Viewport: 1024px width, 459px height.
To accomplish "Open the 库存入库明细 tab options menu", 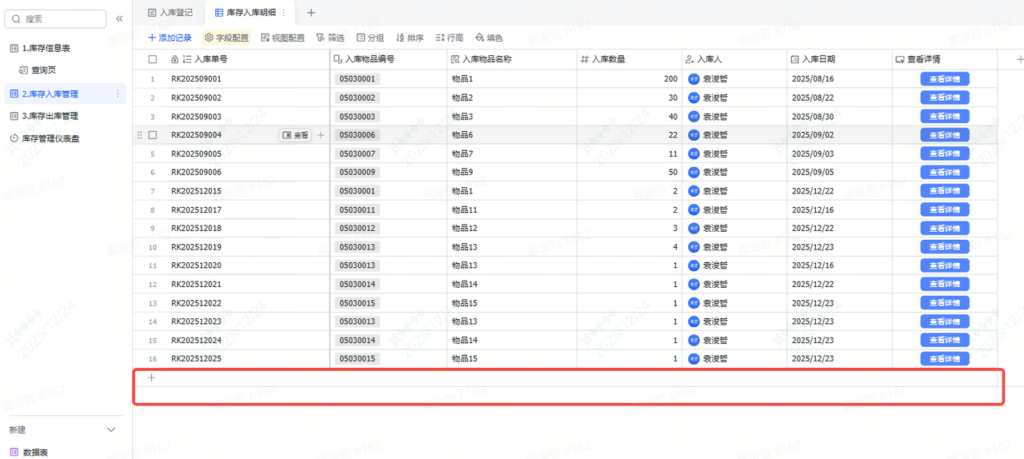I will (284, 12).
